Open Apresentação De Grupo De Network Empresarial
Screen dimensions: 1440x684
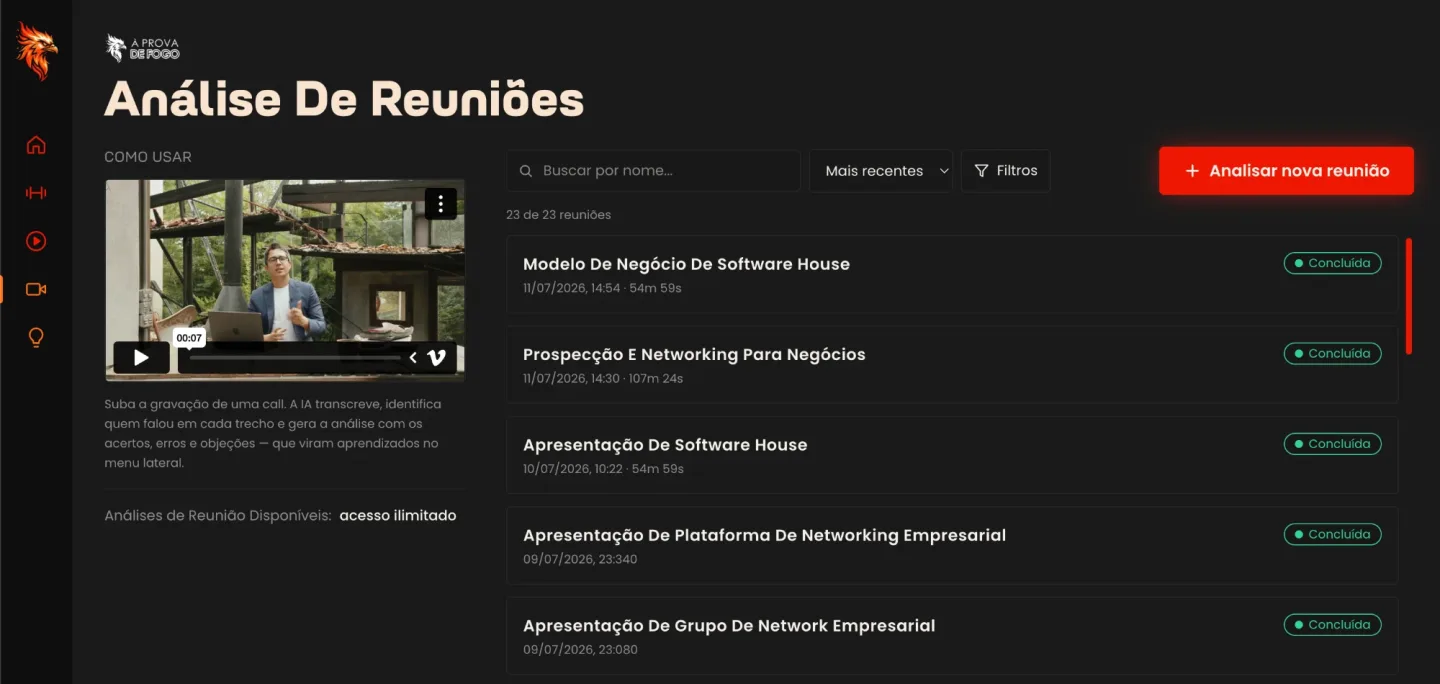[x=952, y=636]
